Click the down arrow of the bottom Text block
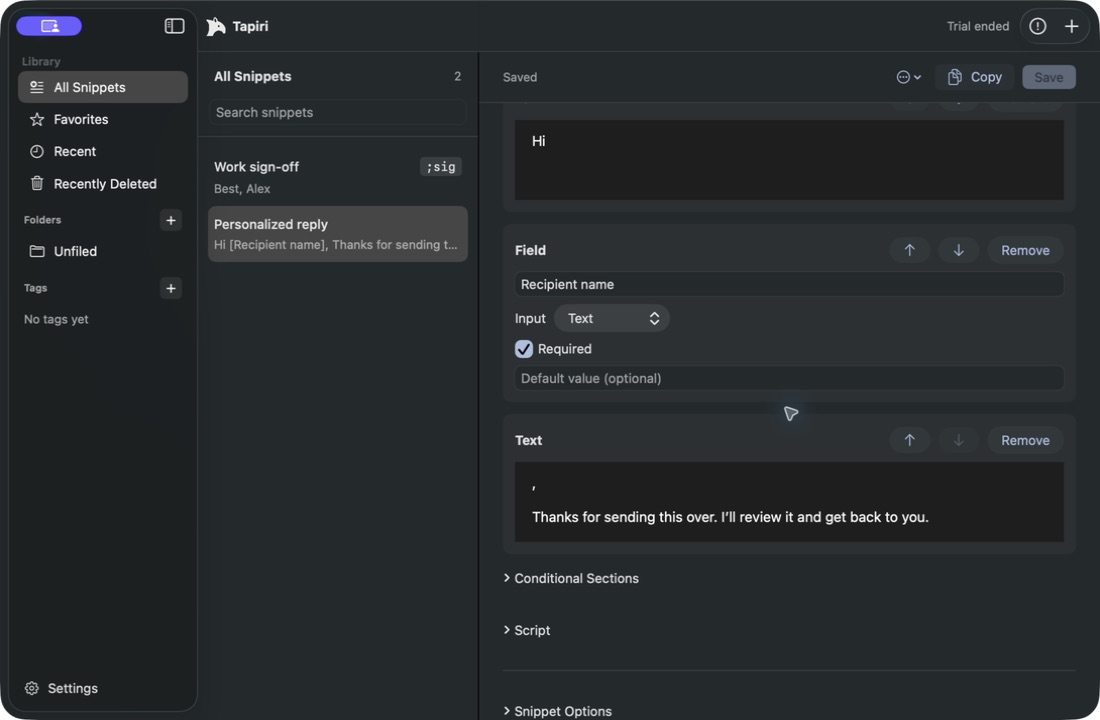This screenshot has height=720, width=1100. [x=958, y=441]
